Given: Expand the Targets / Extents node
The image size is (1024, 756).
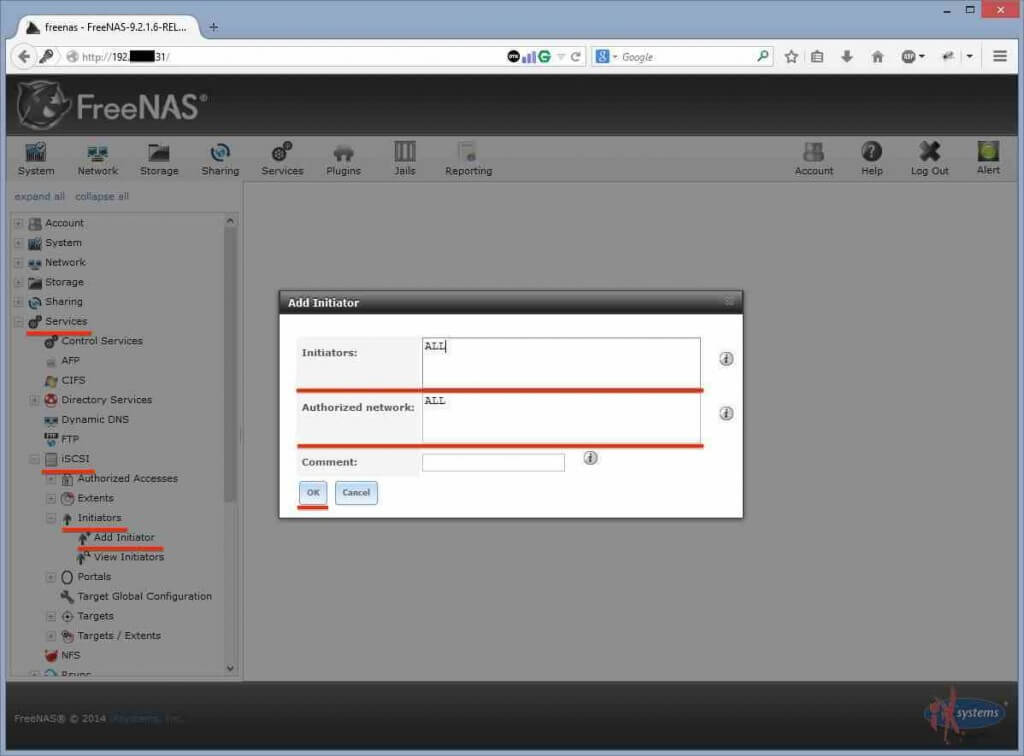Looking at the screenshot, I should 51,636.
